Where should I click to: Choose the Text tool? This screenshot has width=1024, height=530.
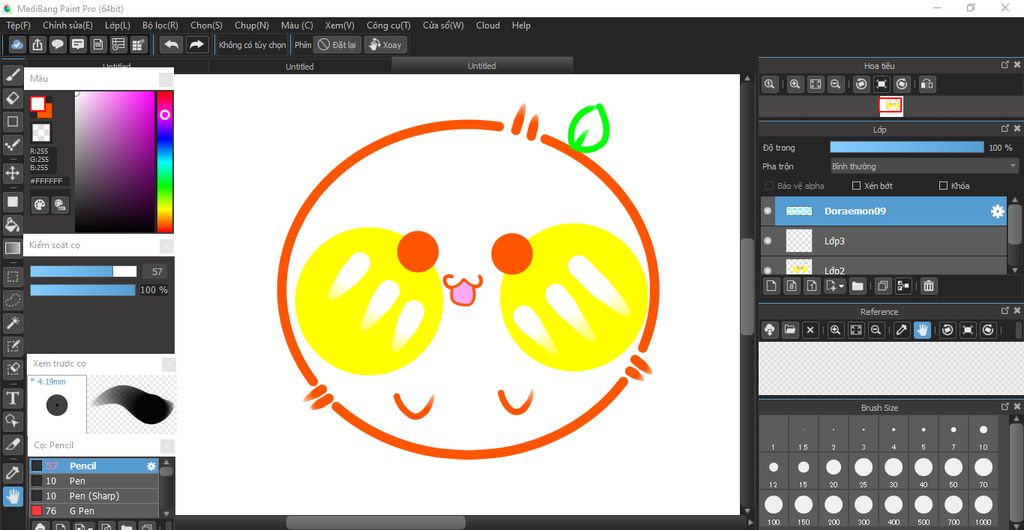pyautogui.click(x=12, y=397)
